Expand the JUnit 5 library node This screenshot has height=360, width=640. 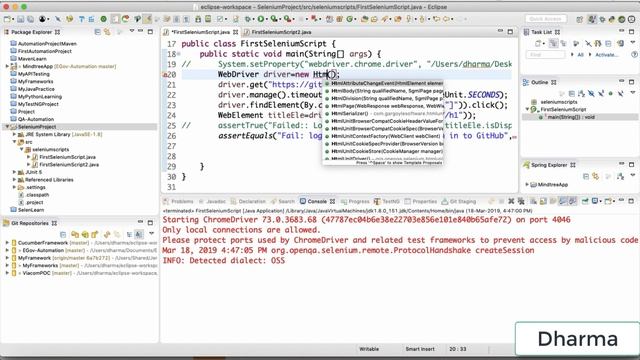[x=14, y=172]
